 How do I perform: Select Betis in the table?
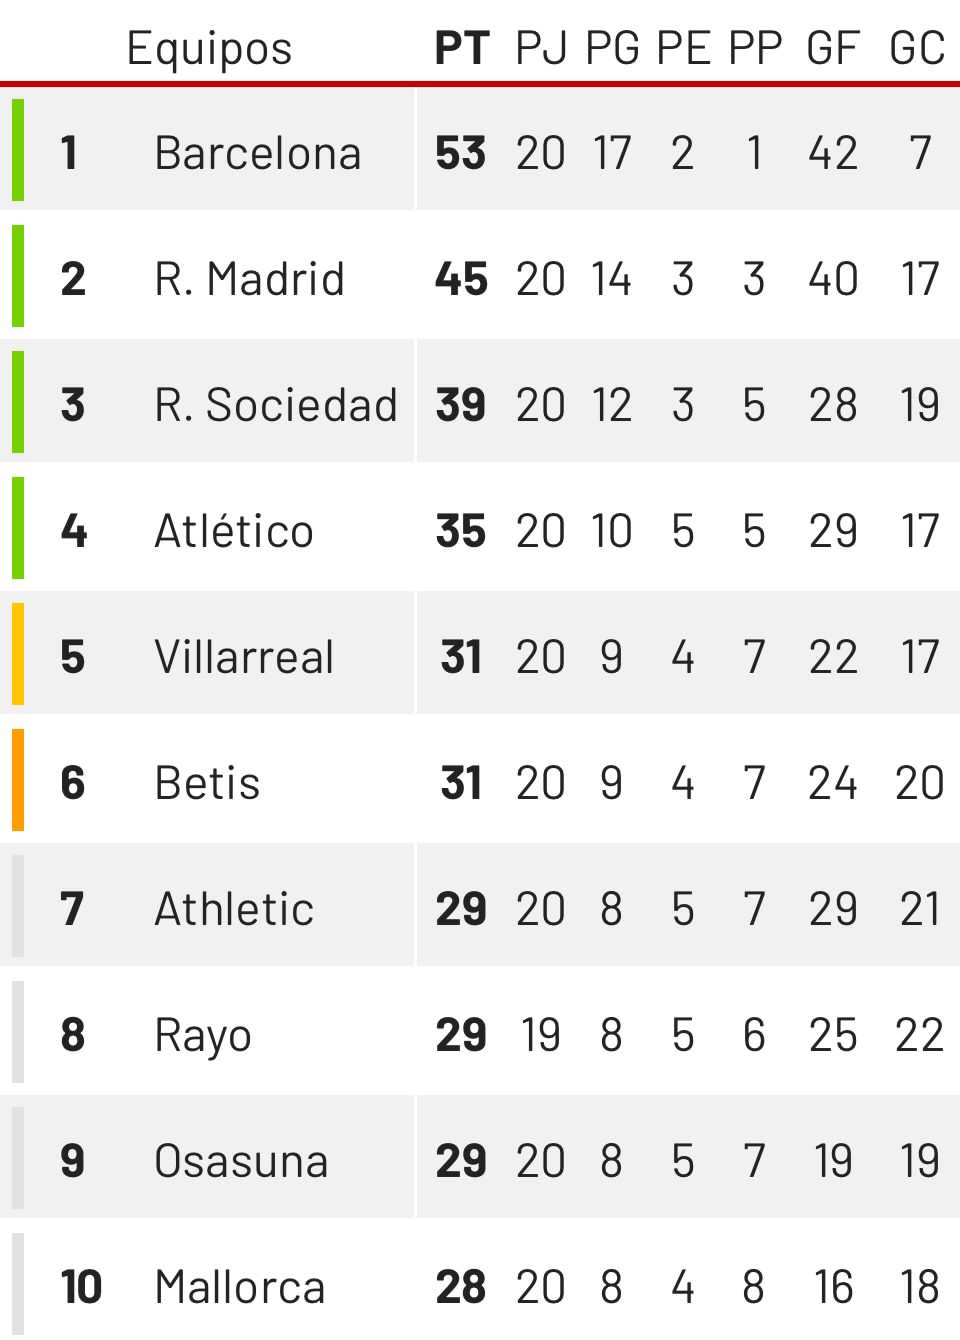pos(207,783)
